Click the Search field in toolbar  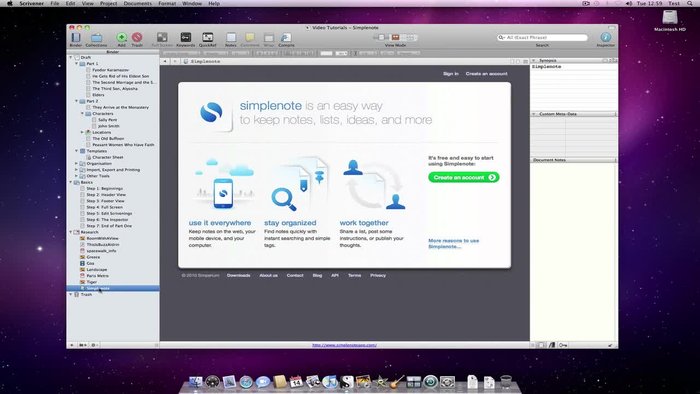point(542,37)
